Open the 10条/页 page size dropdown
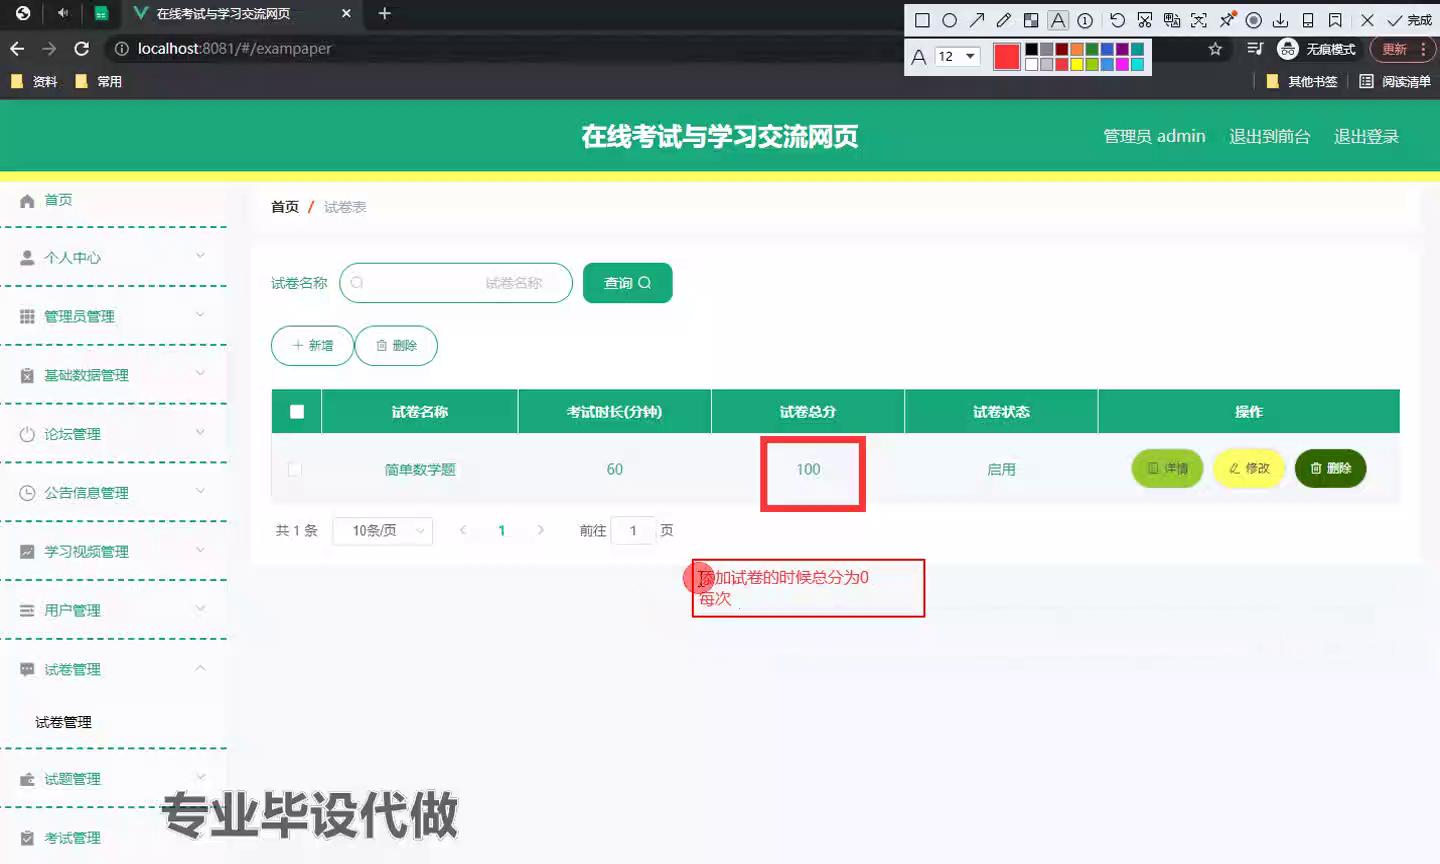The image size is (1440, 864). [x=383, y=531]
